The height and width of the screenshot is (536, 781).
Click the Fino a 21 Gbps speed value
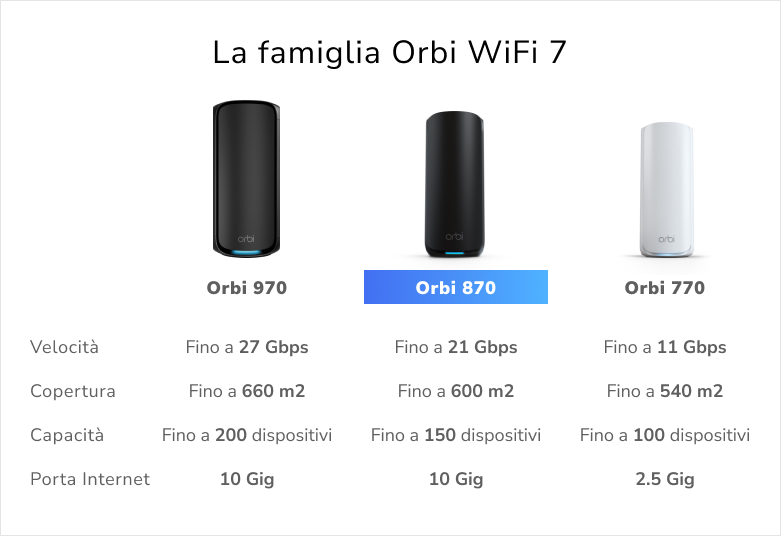tap(456, 348)
